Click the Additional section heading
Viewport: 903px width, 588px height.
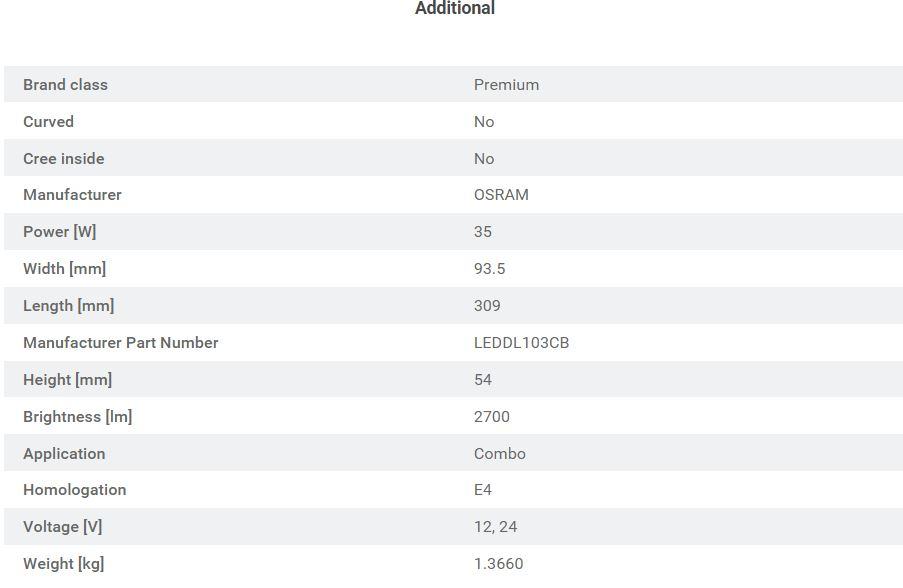pyautogui.click(x=454, y=9)
